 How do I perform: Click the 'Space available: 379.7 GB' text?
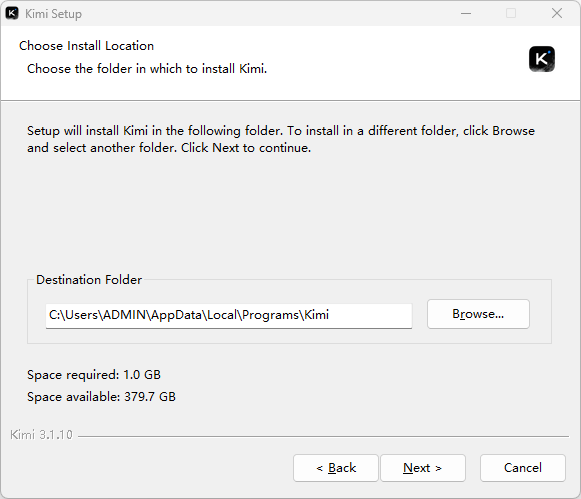(x=101, y=397)
